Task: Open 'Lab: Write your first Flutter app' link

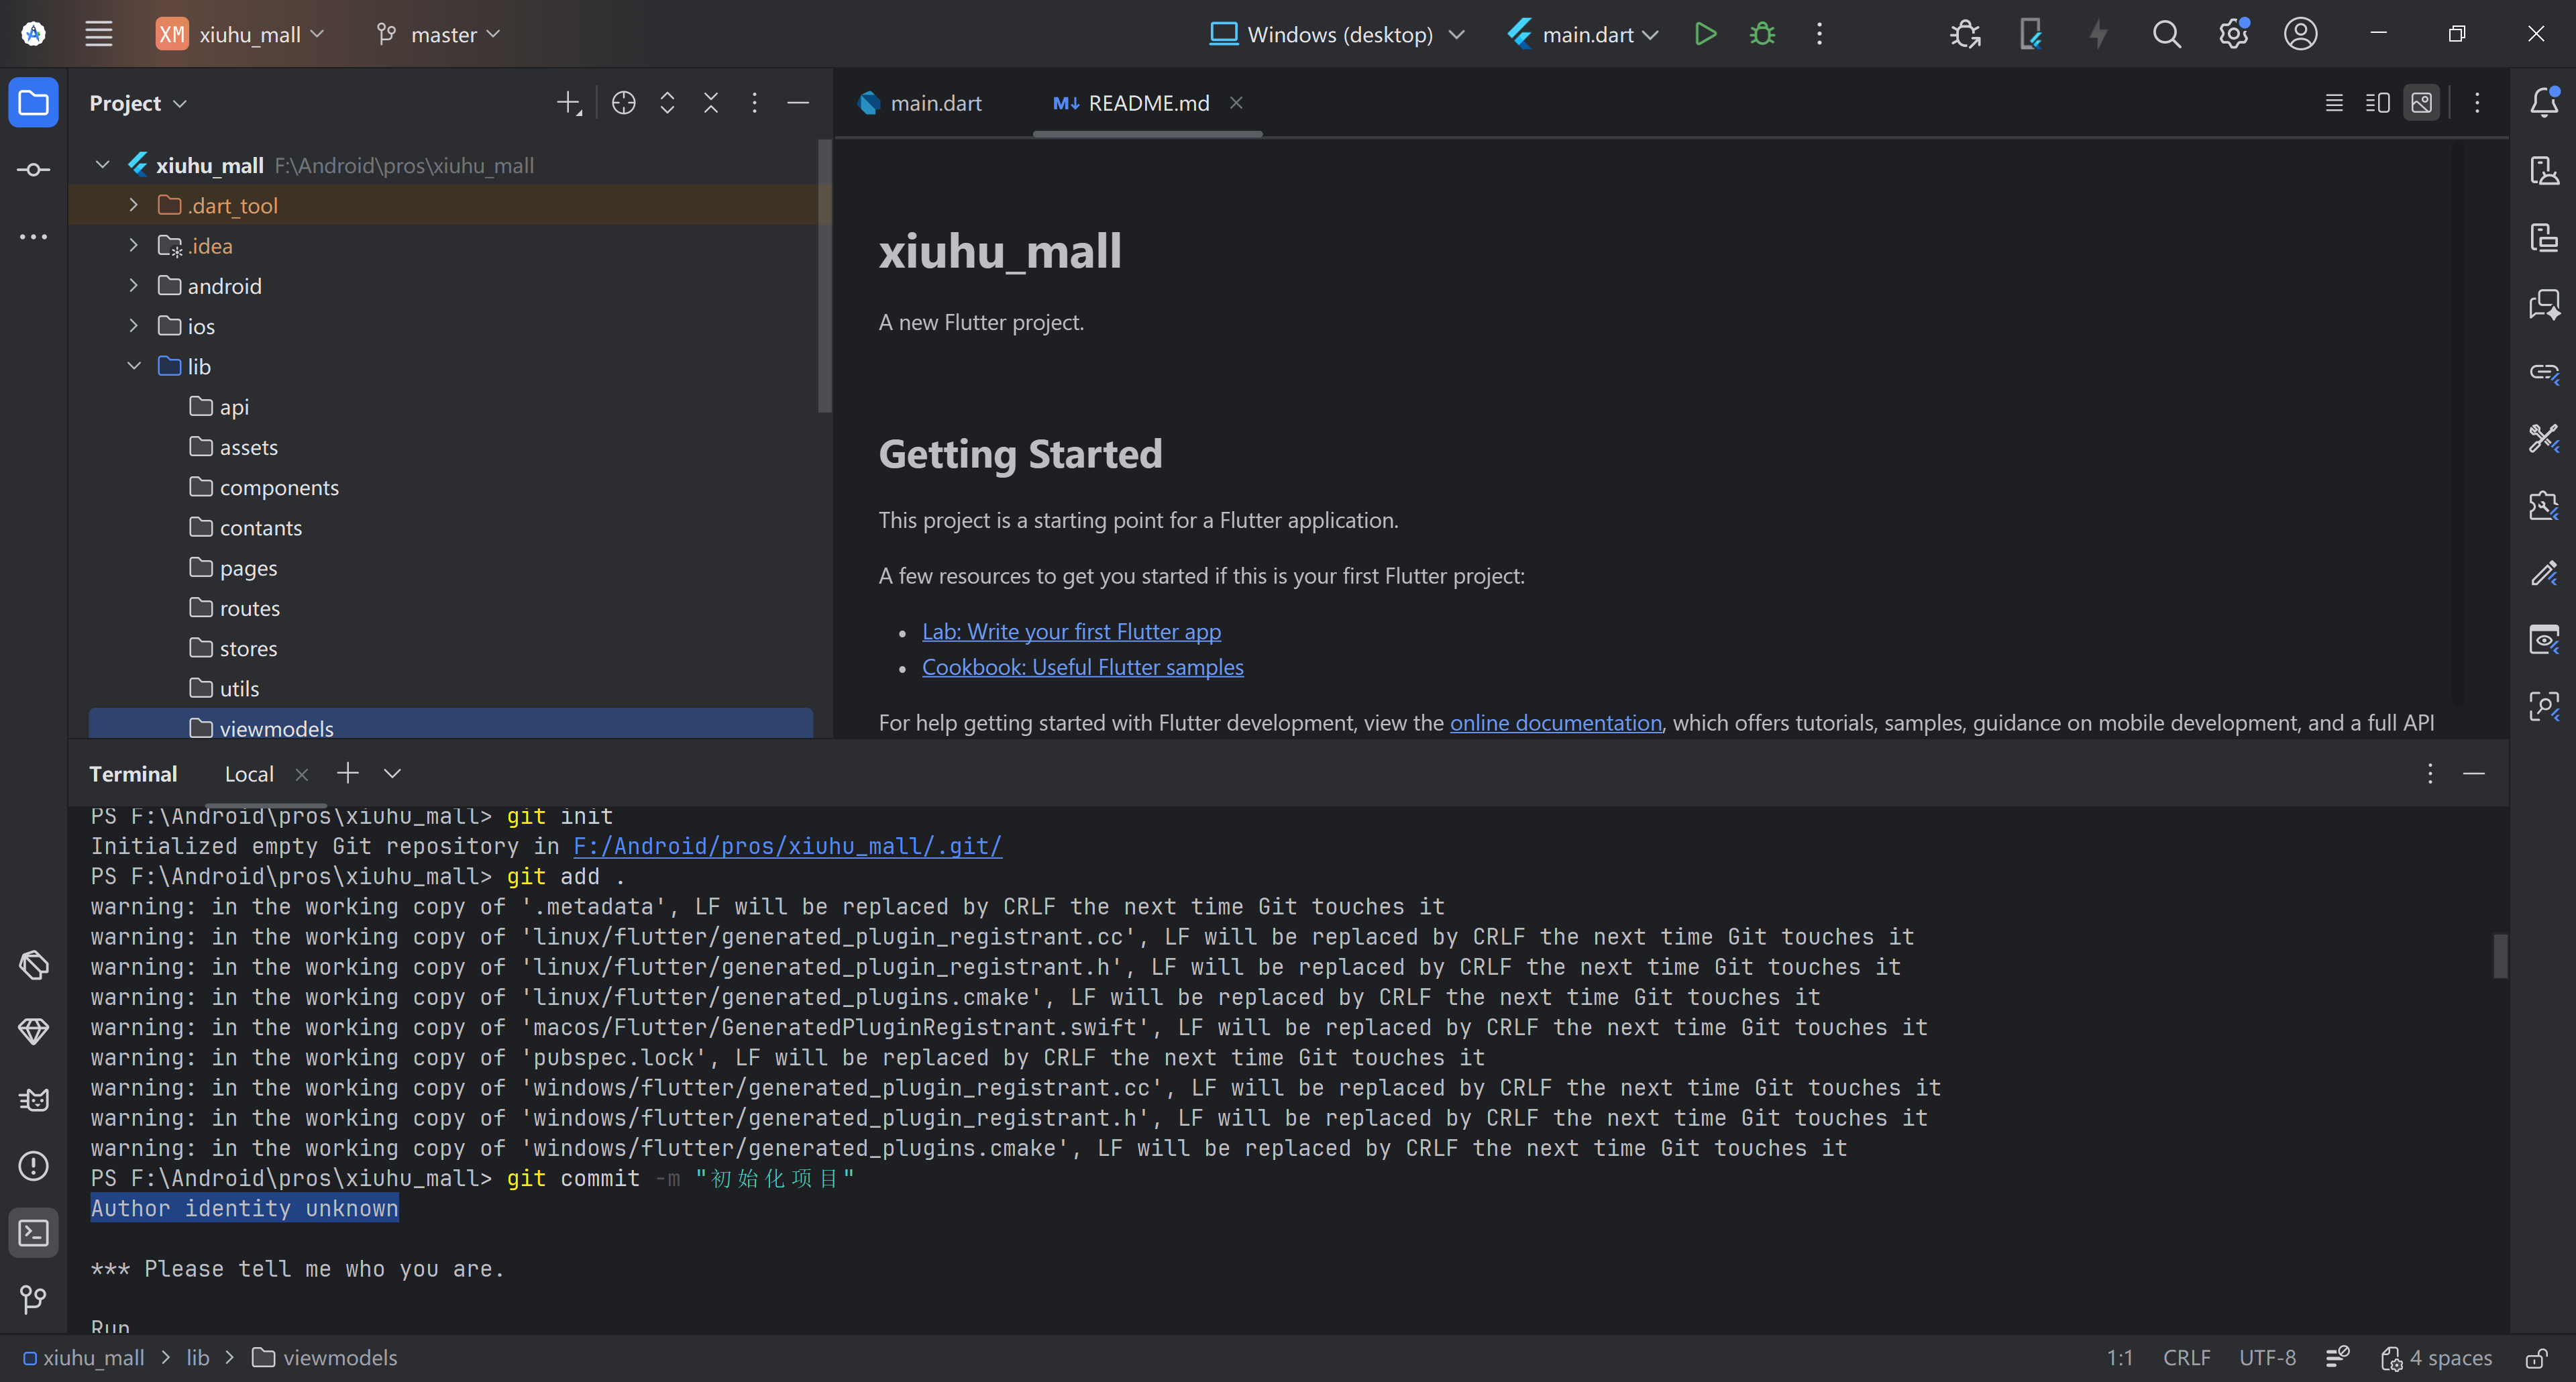Action: (x=1071, y=632)
